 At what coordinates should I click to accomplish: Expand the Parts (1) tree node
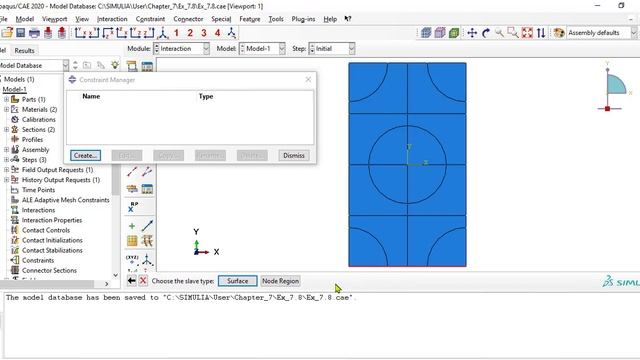point(6,99)
